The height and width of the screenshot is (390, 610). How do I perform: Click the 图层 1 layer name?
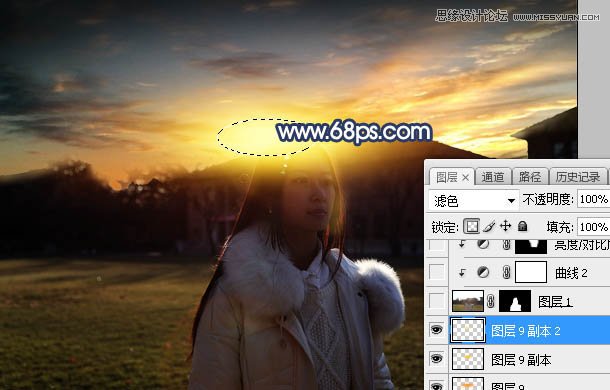555,301
